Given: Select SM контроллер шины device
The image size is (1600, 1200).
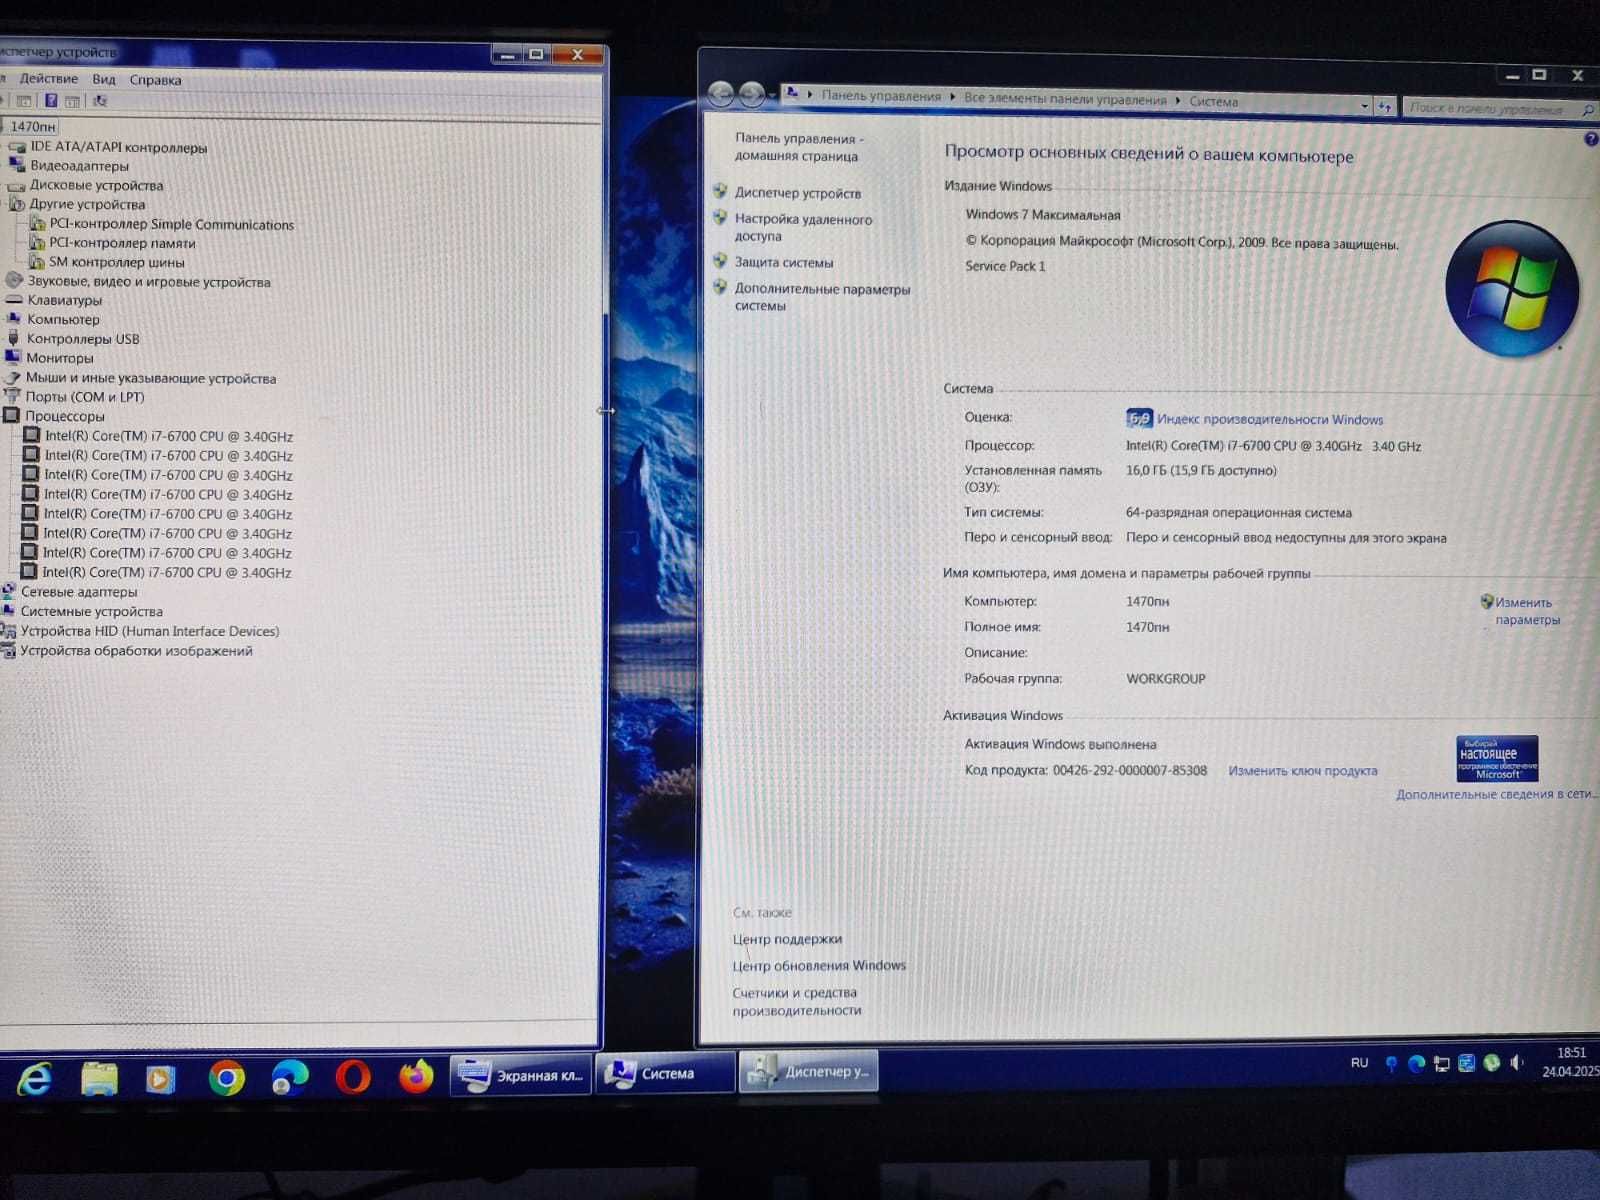Looking at the screenshot, I should click(x=116, y=262).
